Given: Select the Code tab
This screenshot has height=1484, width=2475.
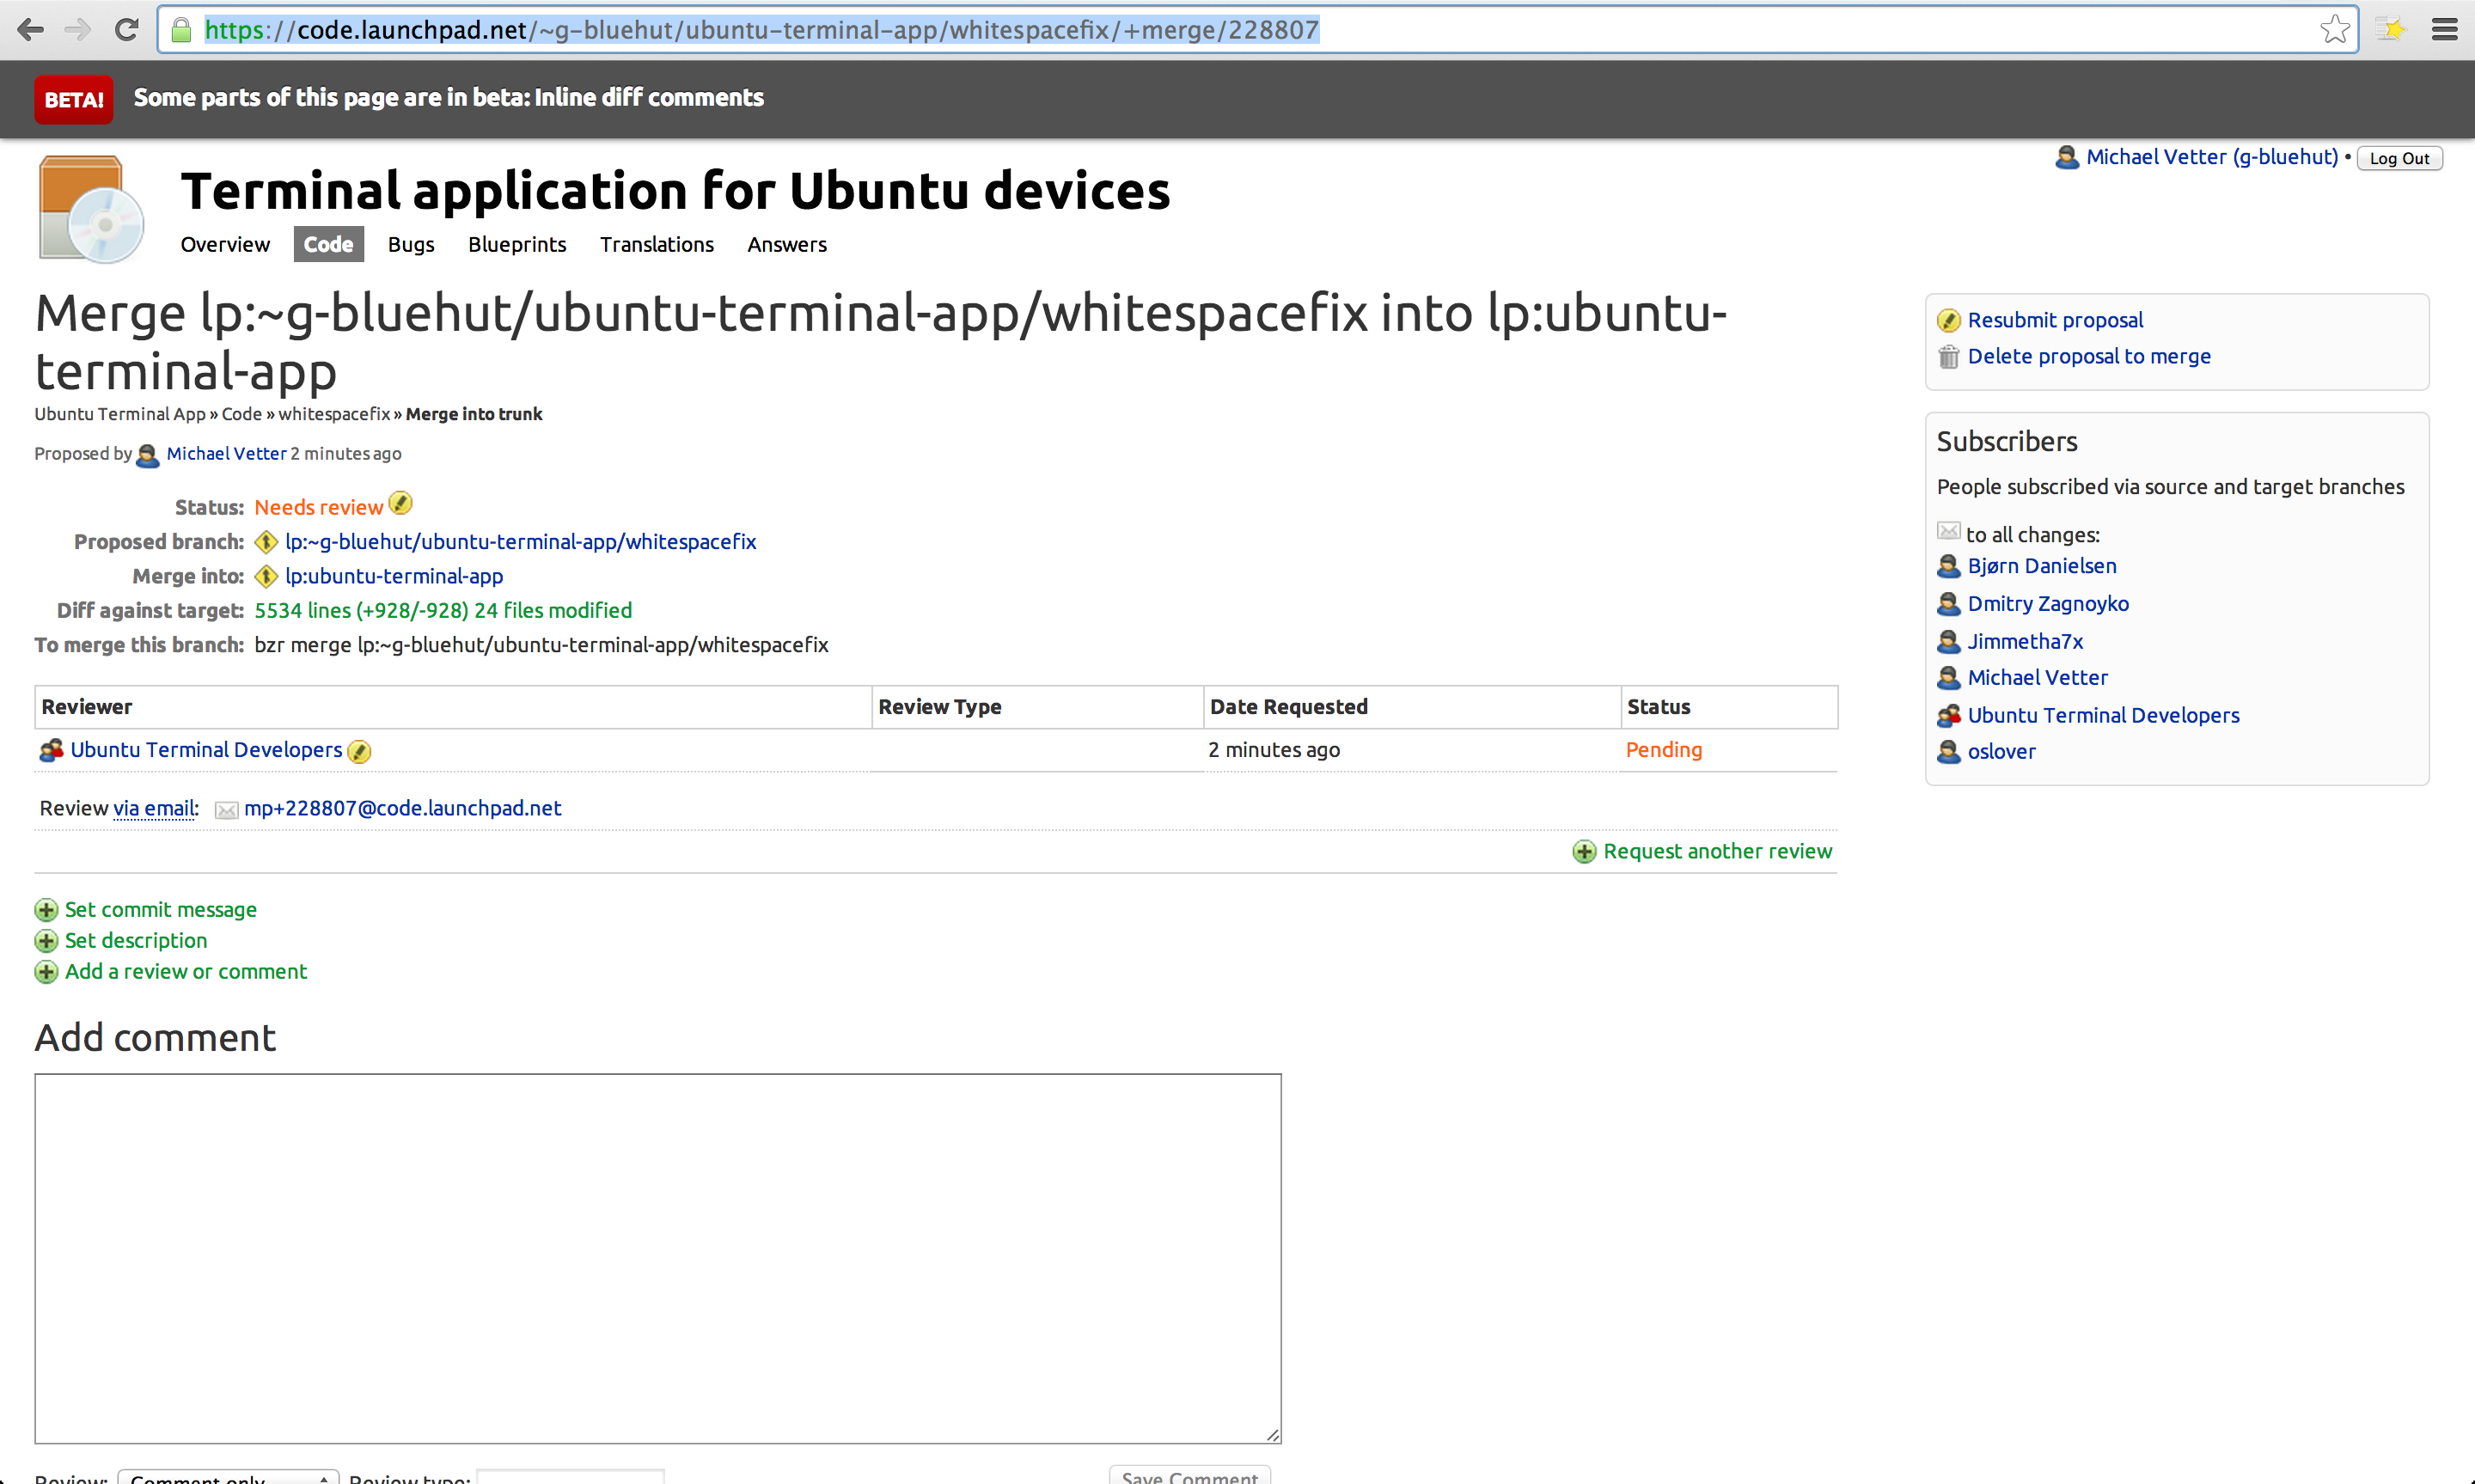Looking at the screenshot, I should 329,245.
